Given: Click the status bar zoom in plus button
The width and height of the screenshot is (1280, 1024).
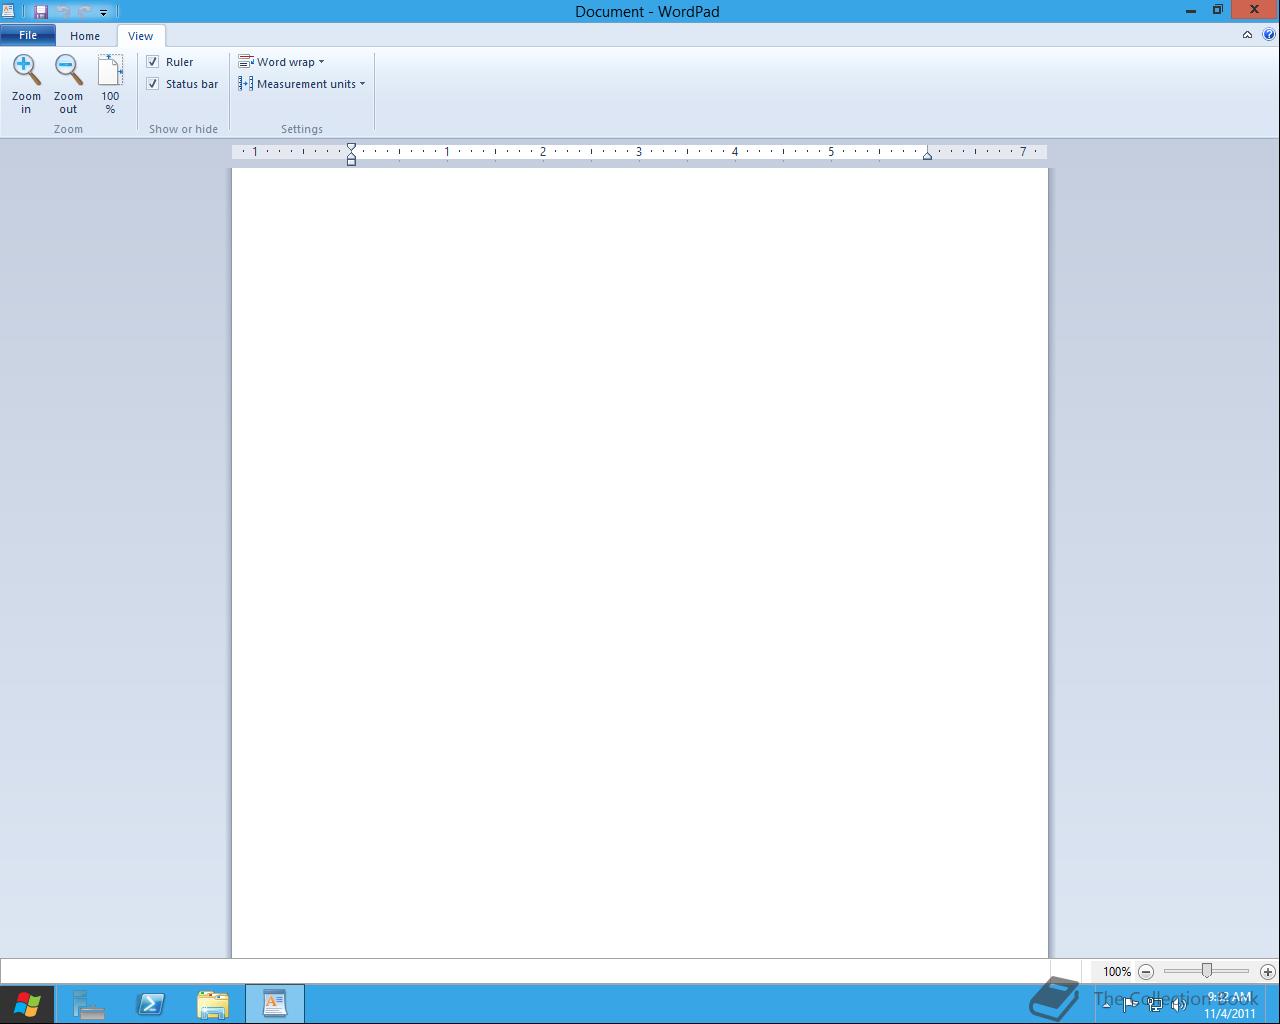Looking at the screenshot, I should tap(1268, 971).
